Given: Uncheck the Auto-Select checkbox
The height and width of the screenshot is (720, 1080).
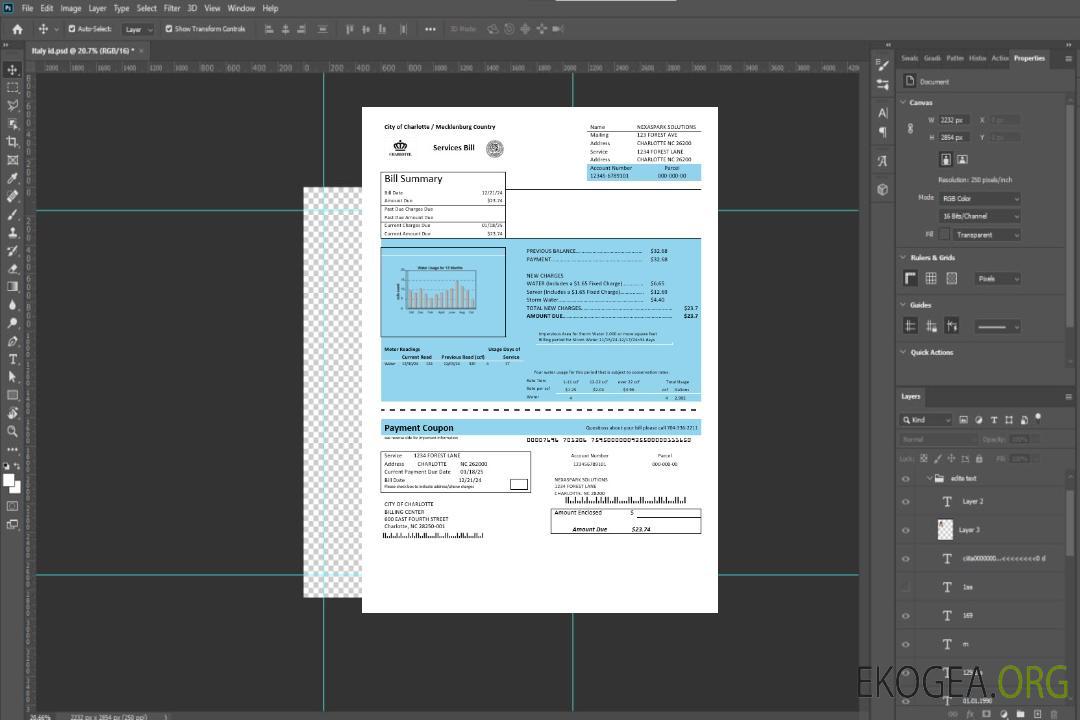Looking at the screenshot, I should [73, 29].
